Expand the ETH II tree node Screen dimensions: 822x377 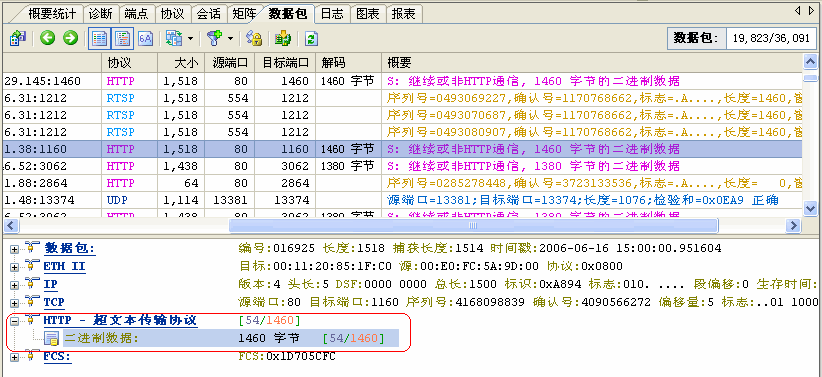(x=15, y=267)
